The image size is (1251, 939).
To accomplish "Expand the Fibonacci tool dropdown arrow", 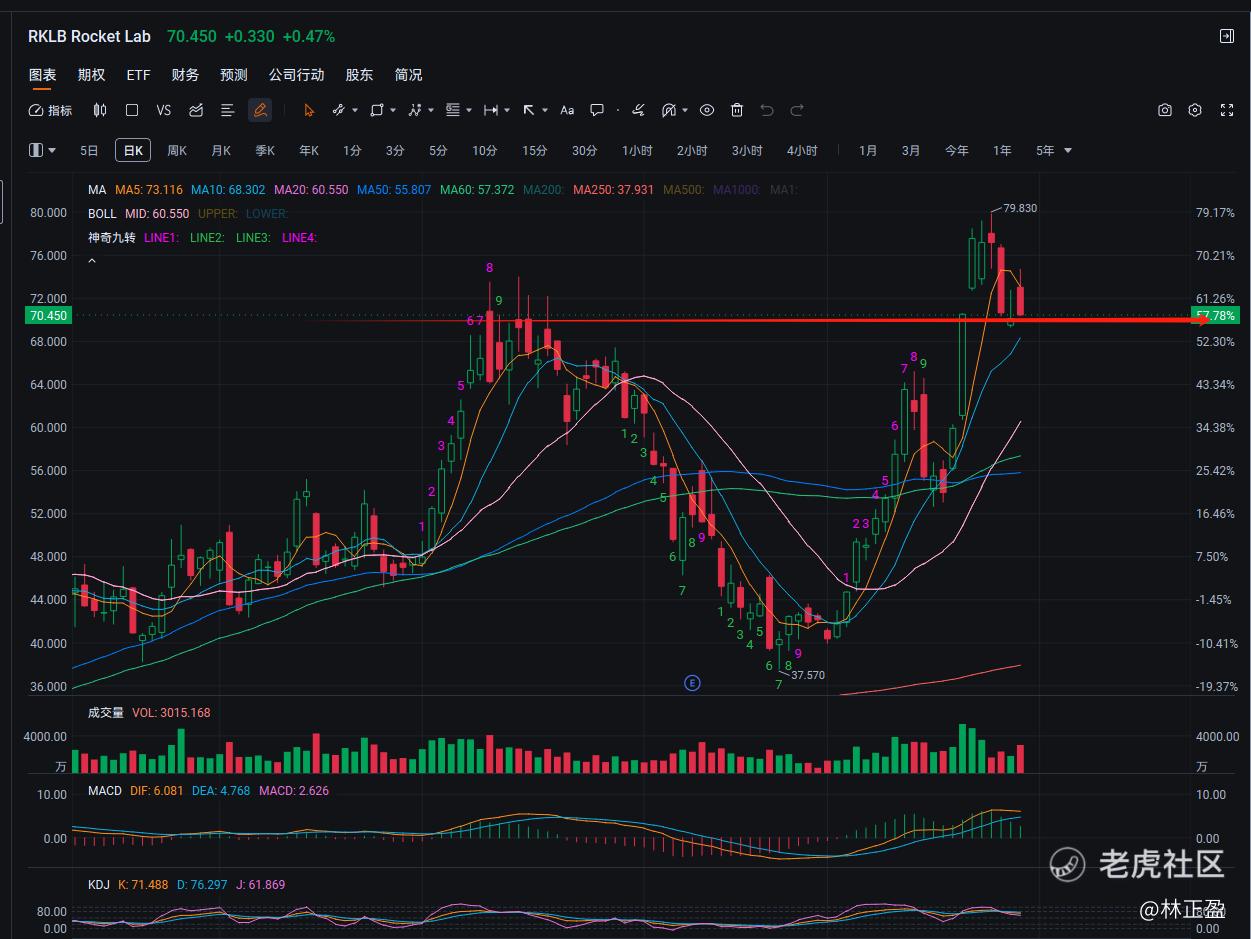I will 468,110.
